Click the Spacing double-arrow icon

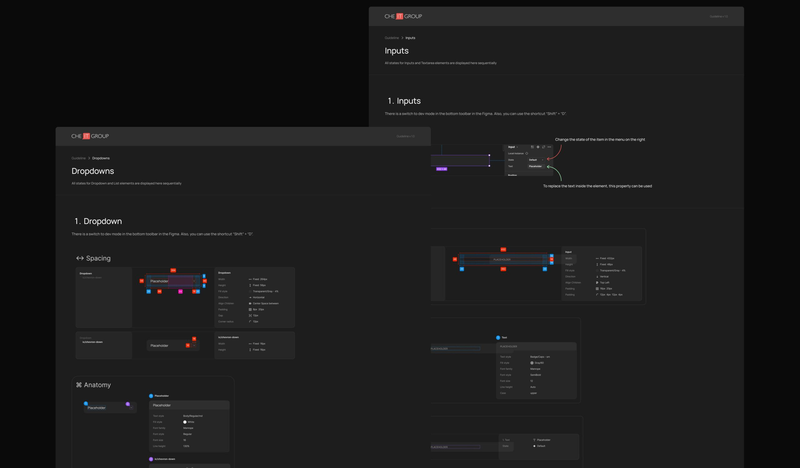pos(80,258)
